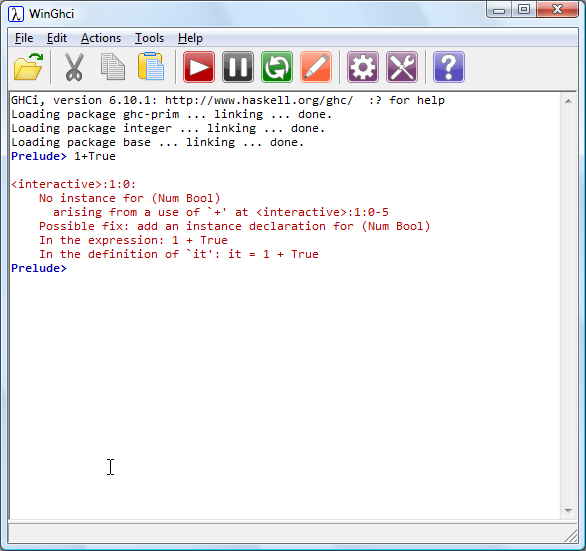
Task: Open help via blue question mark icon
Action: click(449, 67)
